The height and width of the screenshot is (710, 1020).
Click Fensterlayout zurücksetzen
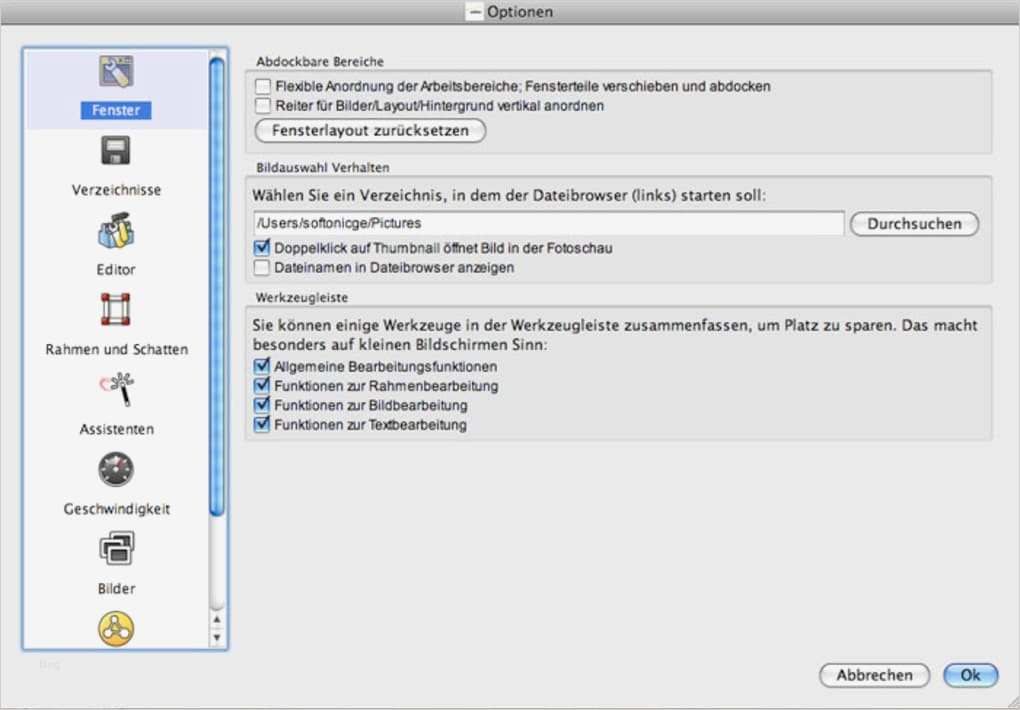tap(369, 130)
